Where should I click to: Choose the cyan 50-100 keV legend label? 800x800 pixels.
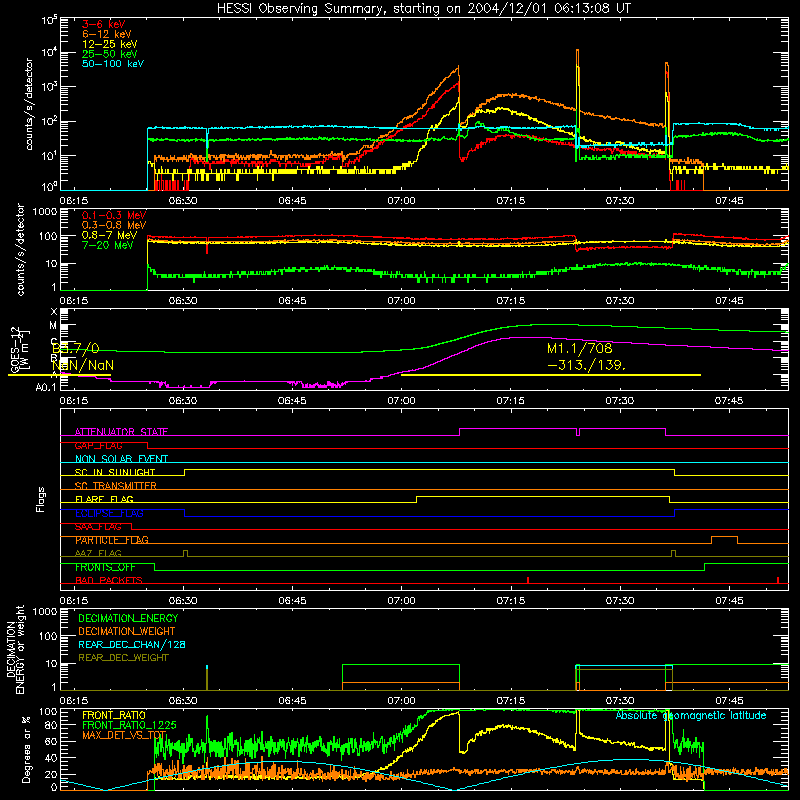(113, 64)
